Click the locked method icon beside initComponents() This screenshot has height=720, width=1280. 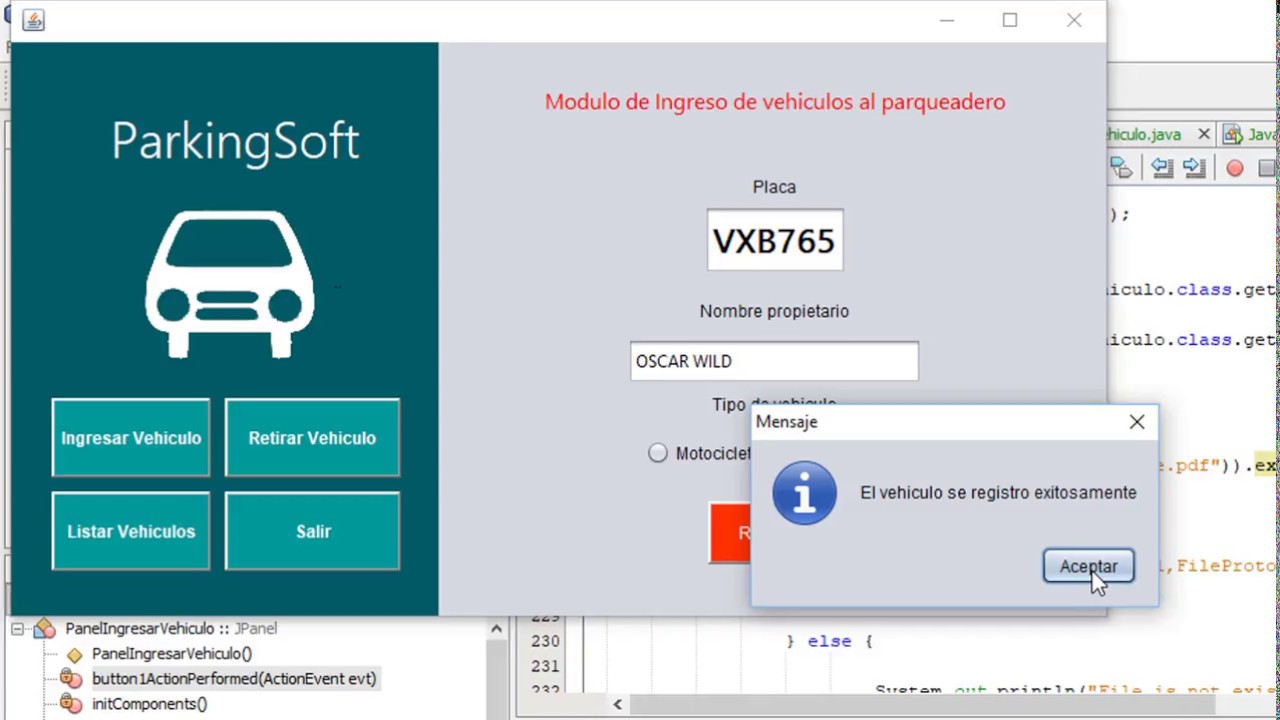pyautogui.click(x=71, y=704)
